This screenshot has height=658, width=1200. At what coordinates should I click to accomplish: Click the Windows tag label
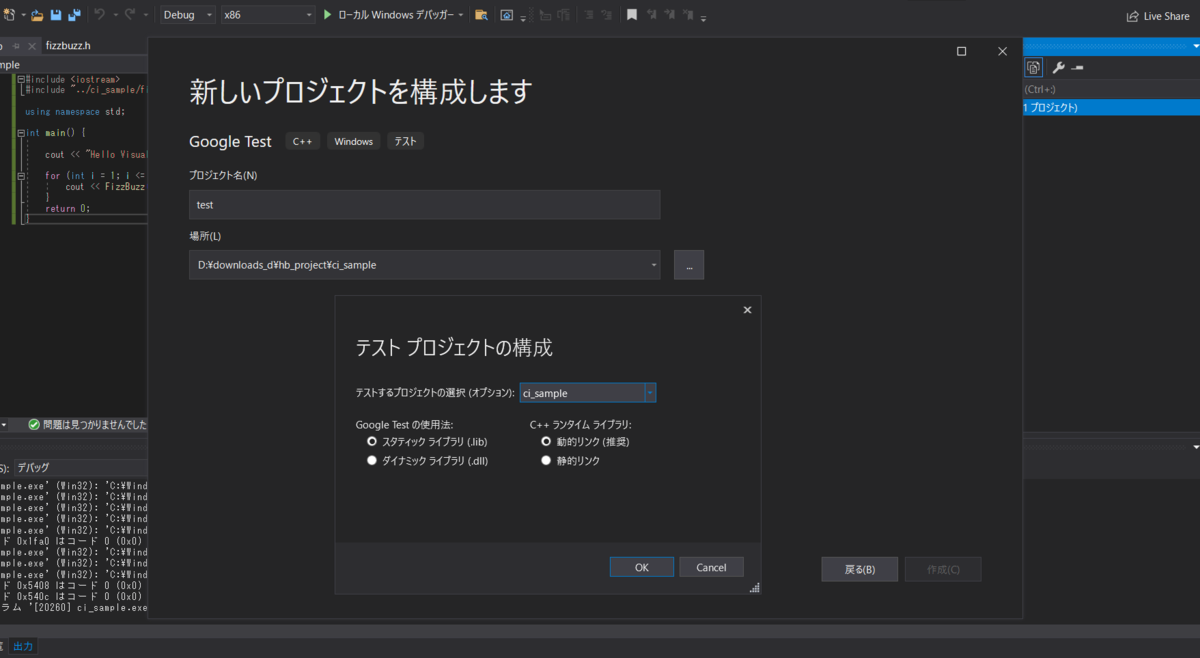coord(353,142)
